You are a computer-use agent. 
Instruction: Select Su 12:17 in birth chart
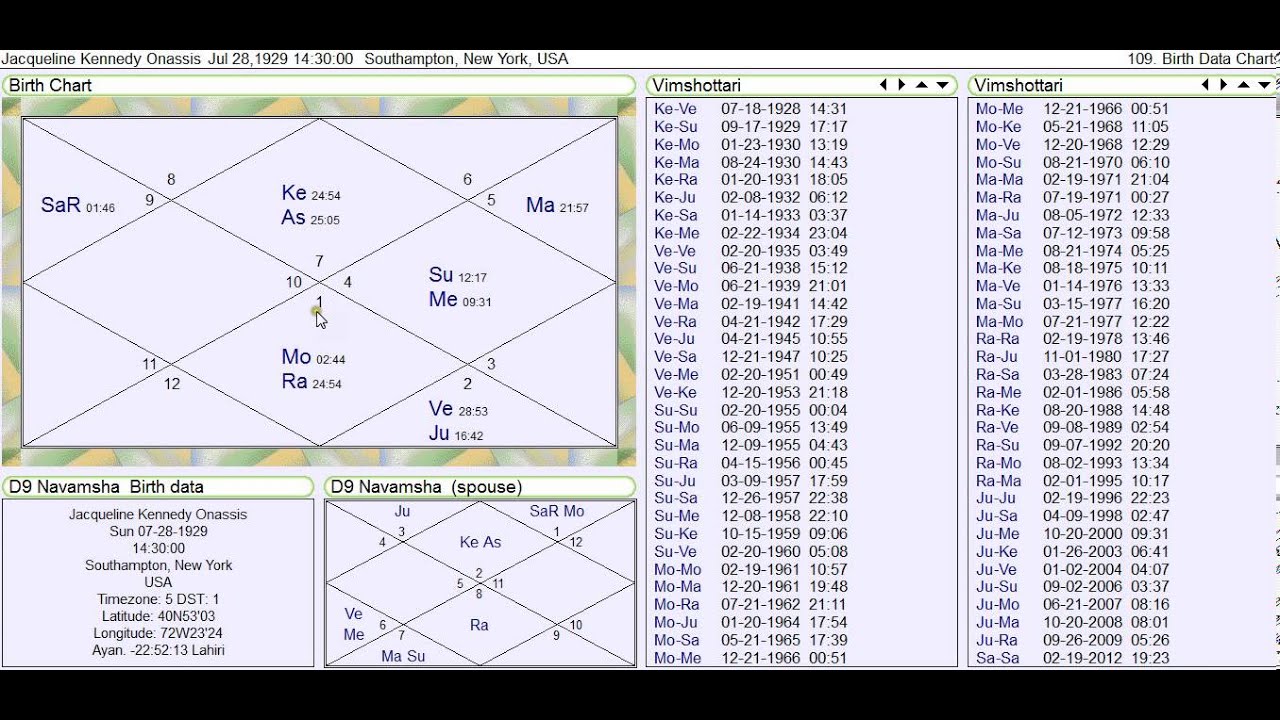[x=458, y=275]
